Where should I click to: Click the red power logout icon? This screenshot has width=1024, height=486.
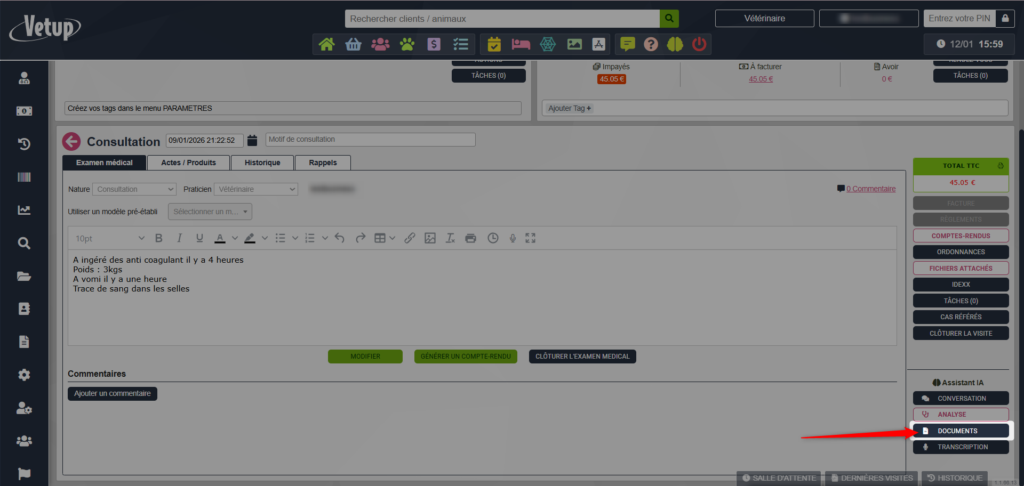(699, 44)
